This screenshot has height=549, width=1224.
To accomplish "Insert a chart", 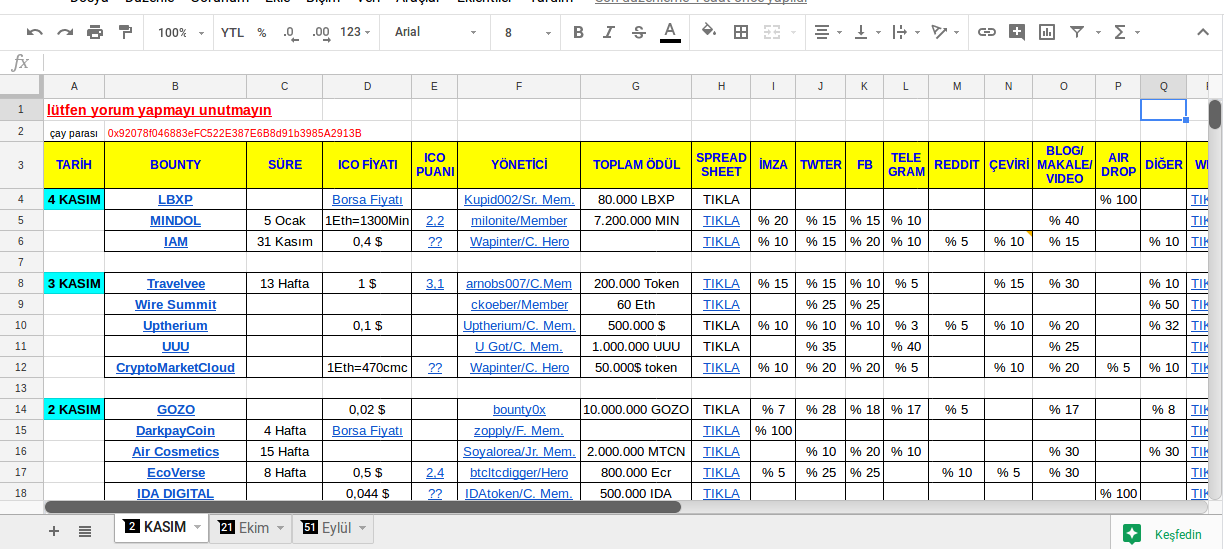I will click(1047, 32).
